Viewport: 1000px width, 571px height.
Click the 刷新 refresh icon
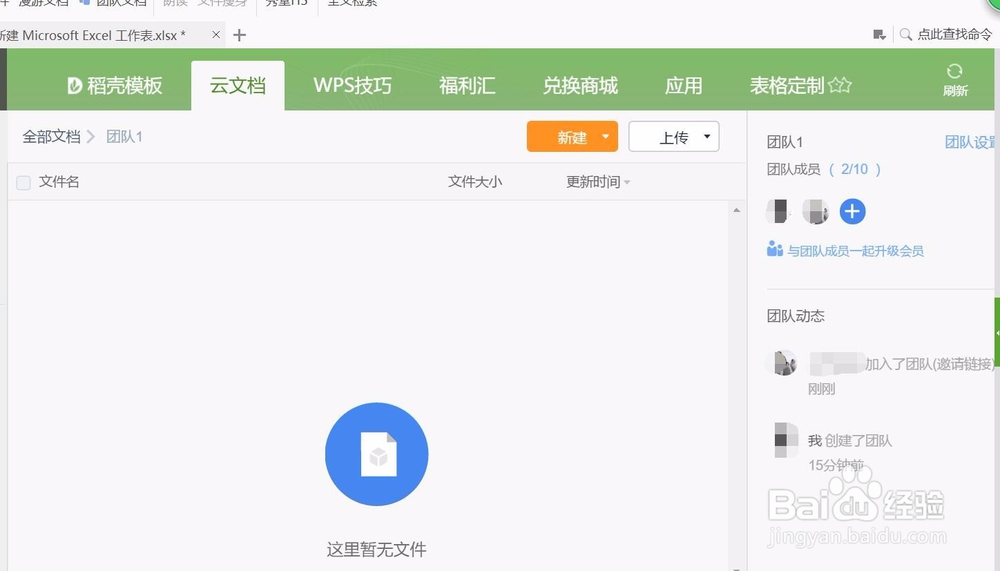[955, 80]
